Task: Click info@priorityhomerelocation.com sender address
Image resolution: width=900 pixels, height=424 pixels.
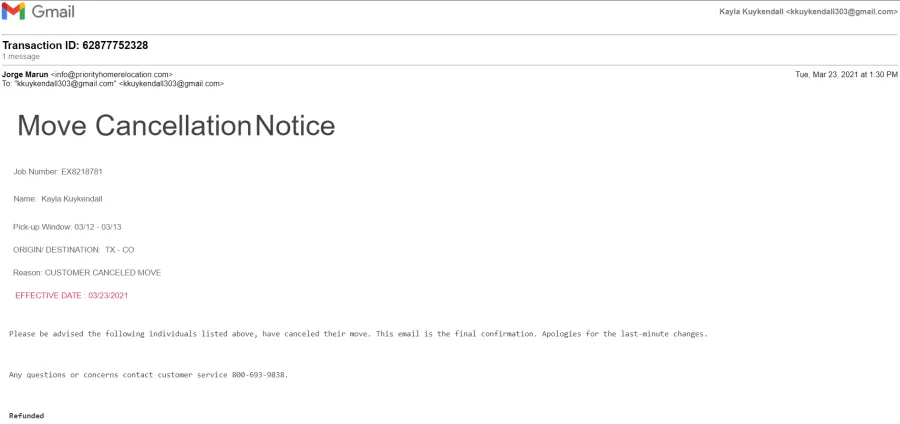Action: click(111, 75)
